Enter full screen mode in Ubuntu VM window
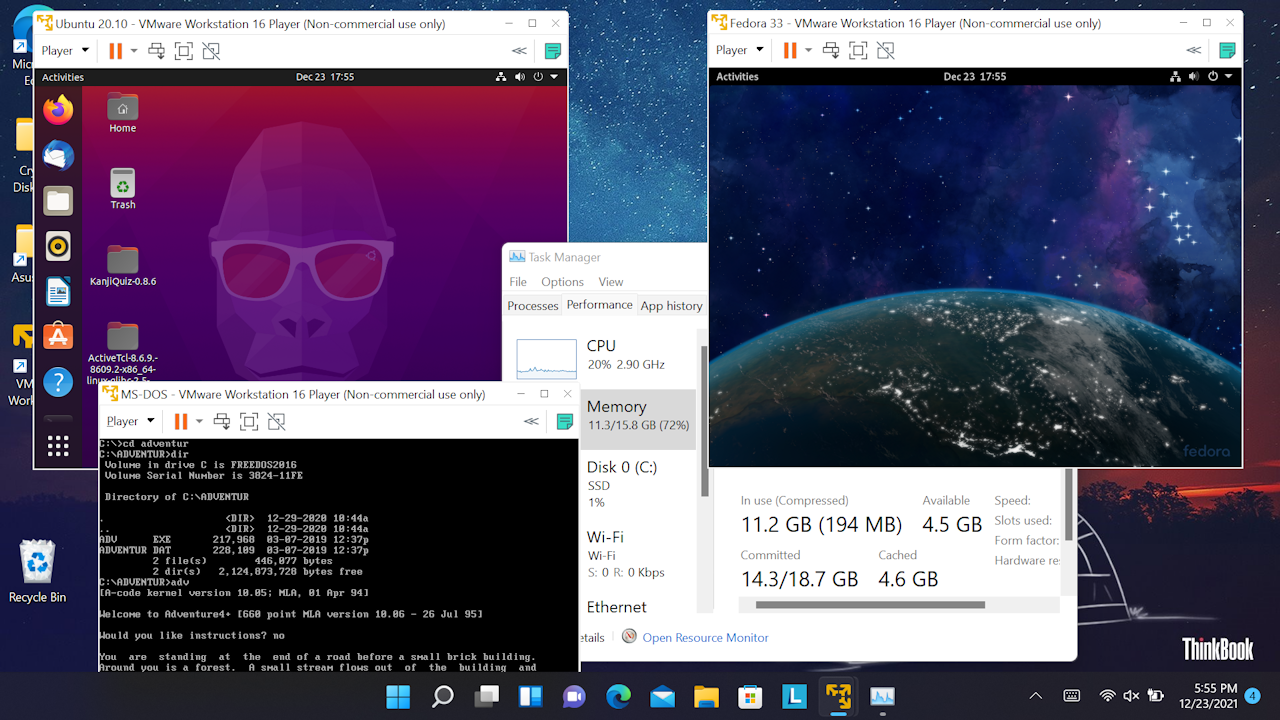This screenshot has width=1280, height=720. coord(184,51)
